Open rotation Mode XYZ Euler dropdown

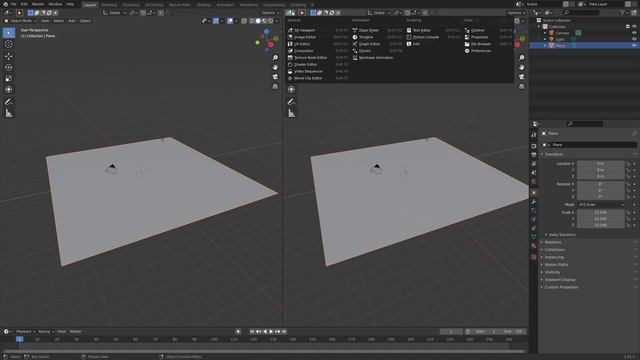601,204
